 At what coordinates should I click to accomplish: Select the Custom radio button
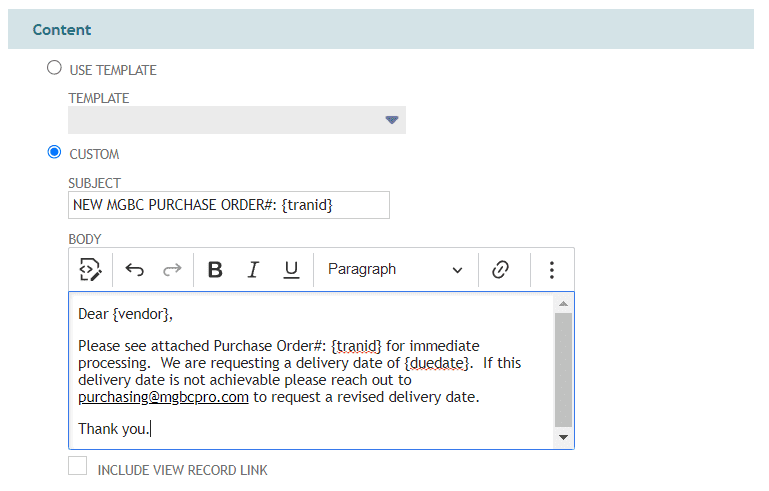[54, 152]
